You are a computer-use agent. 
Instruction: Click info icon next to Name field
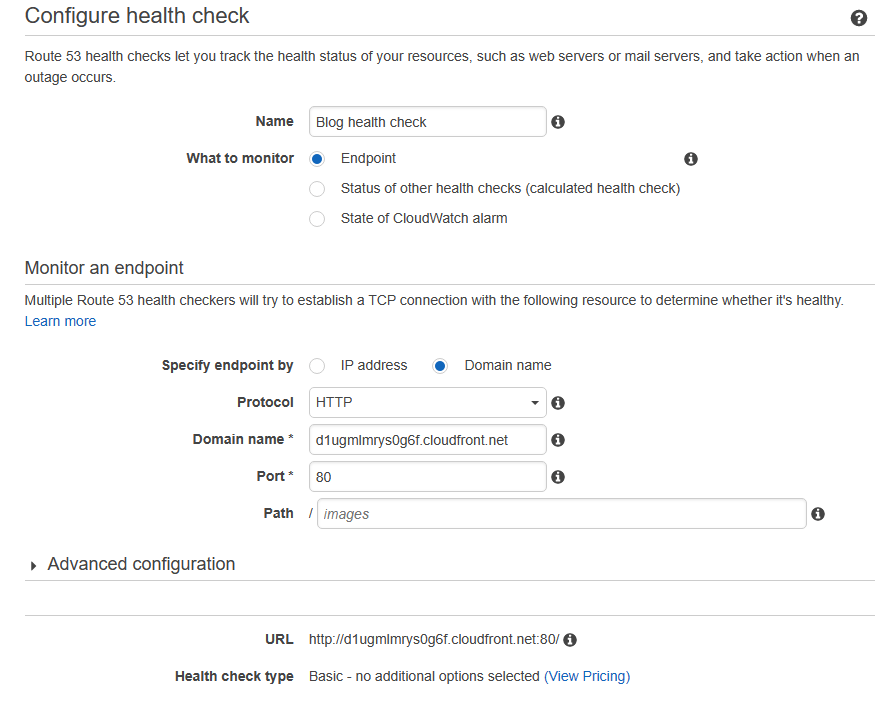tap(558, 122)
